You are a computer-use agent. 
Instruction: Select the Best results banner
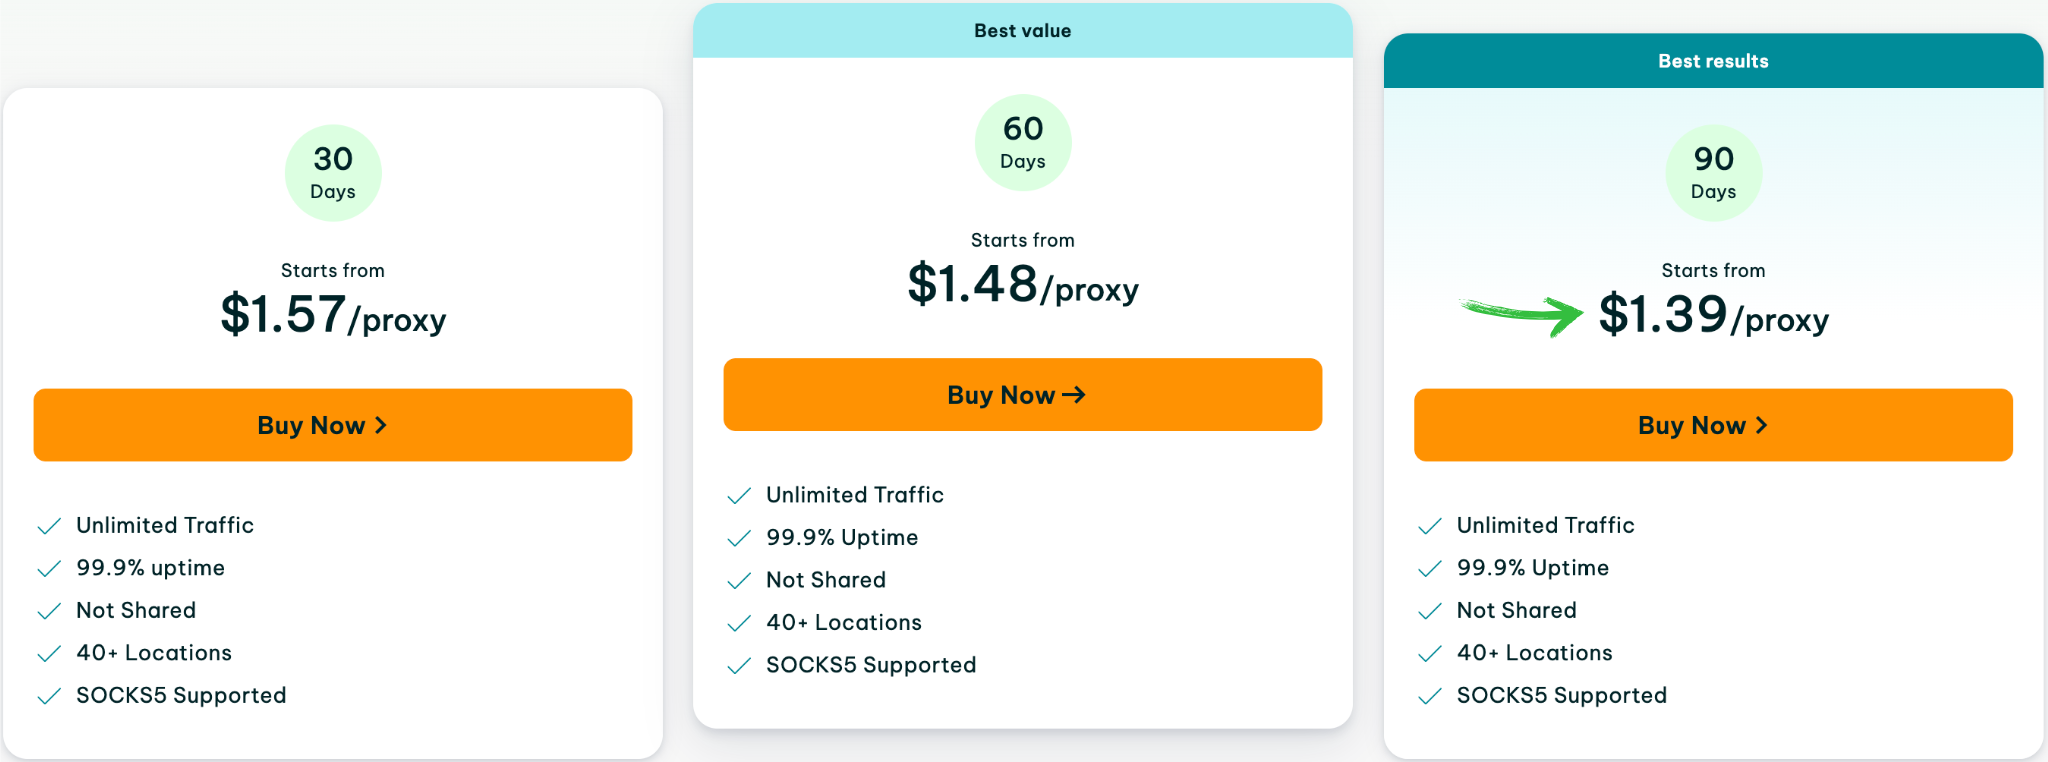[x=1713, y=61]
